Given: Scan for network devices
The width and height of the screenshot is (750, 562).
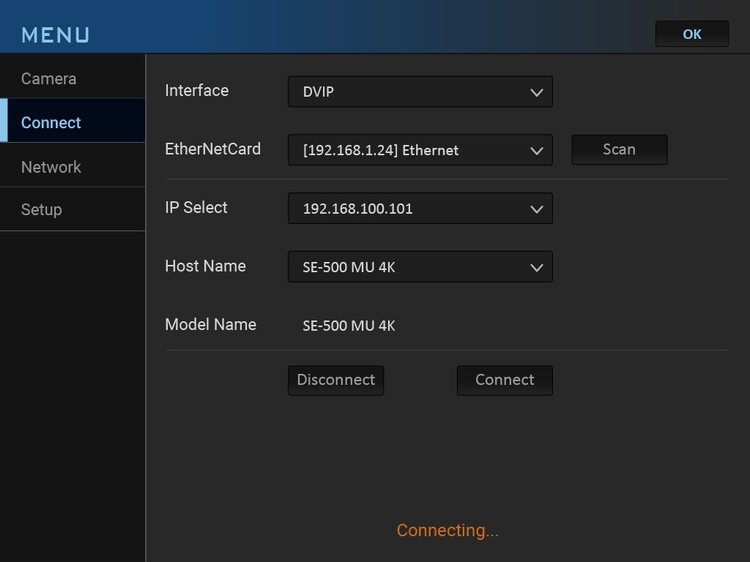Looking at the screenshot, I should click(x=619, y=149).
